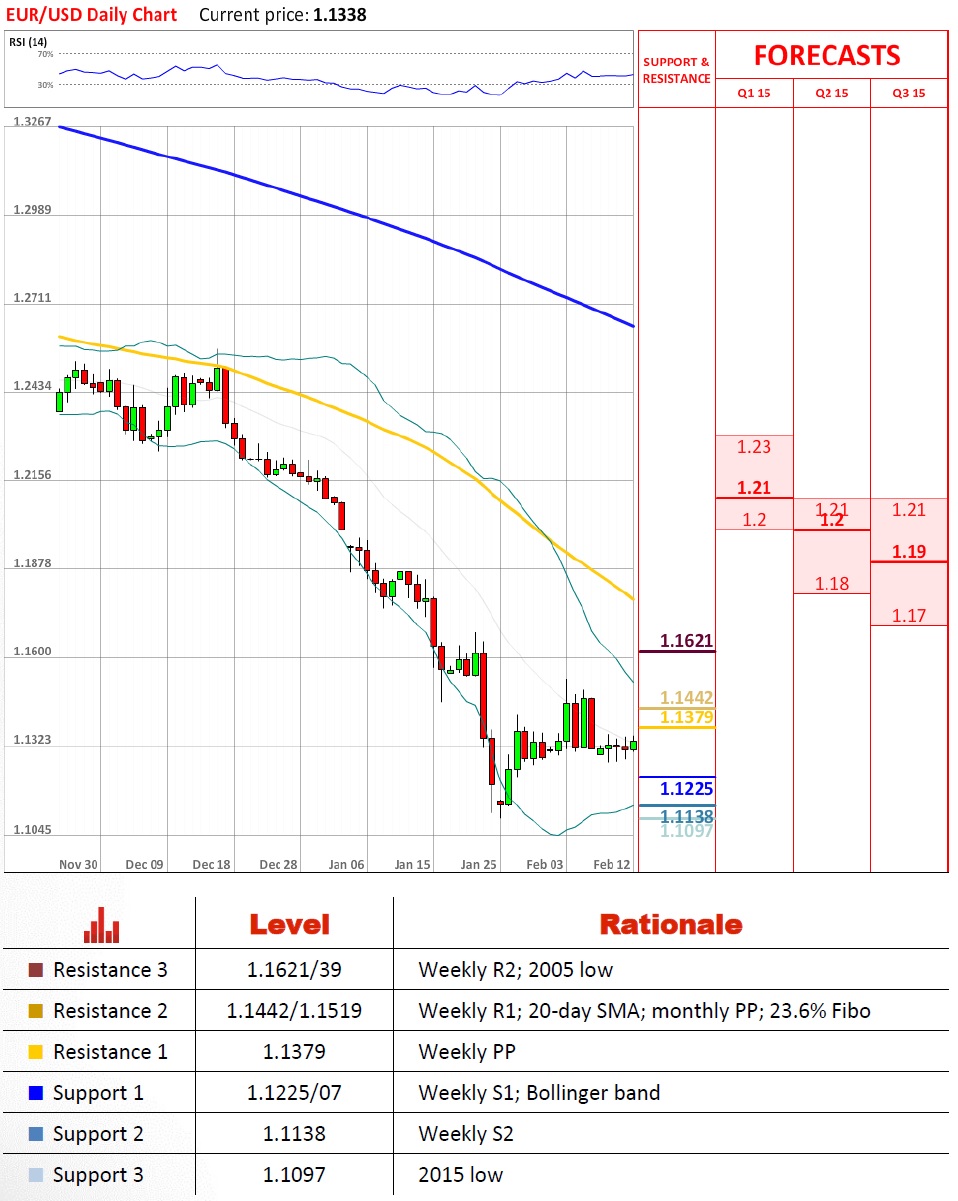Select the 'Q3 15' forecast column header
Image resolution: width=958 pixels, height=1201 pixels.
click(909, 93)
